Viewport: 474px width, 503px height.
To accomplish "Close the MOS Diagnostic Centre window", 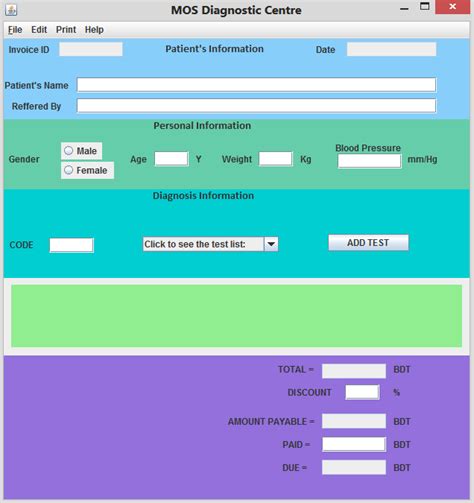I will 452,7.
